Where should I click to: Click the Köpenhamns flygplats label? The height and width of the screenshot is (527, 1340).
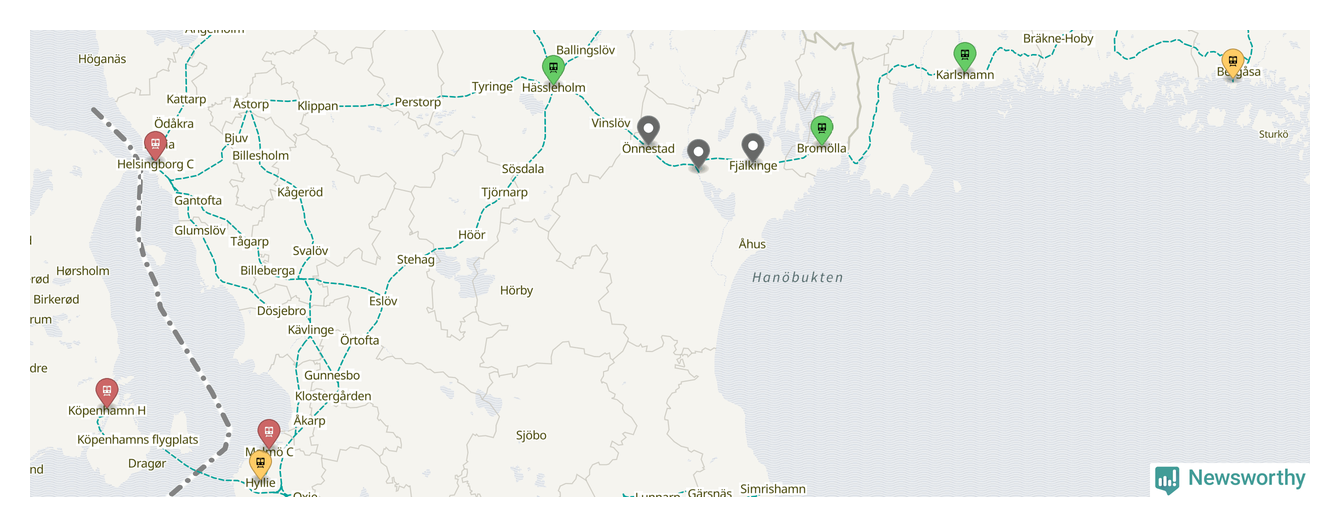pos(138,440)
